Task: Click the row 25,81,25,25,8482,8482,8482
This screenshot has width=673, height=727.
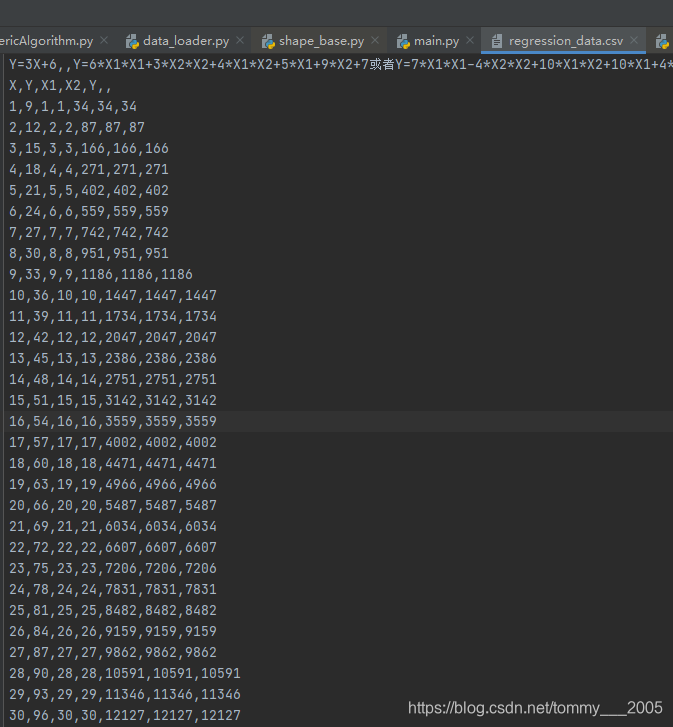Action: click(x=113, y=610)
